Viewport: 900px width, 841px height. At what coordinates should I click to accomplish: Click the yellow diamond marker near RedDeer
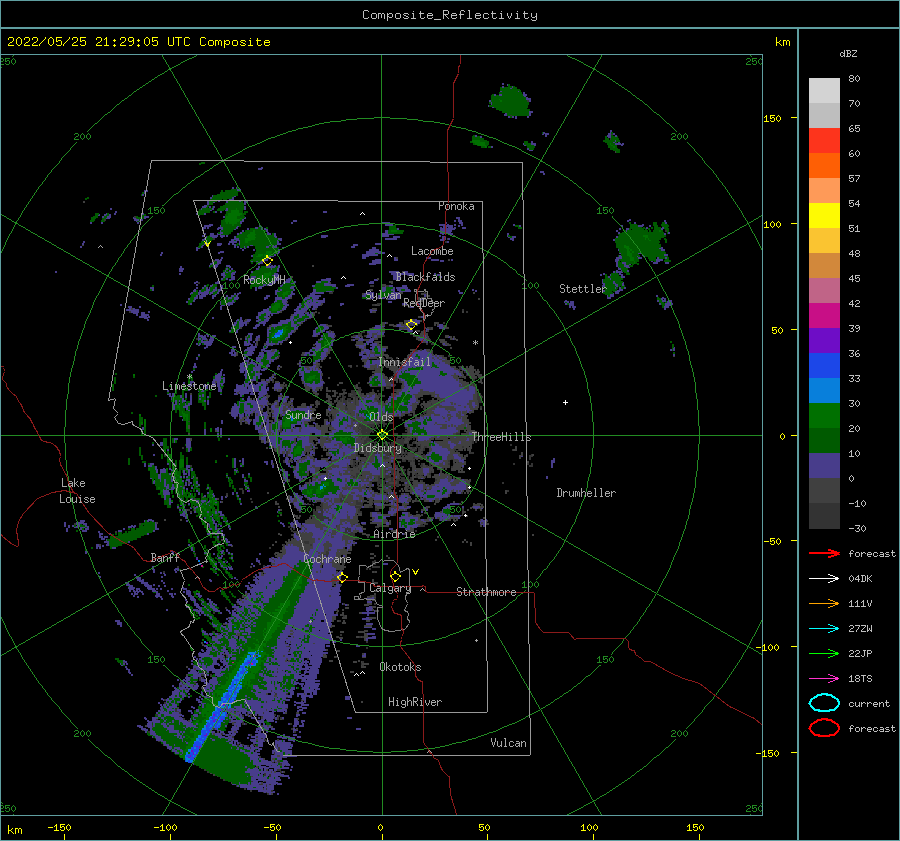pyautogui.click(x=411, y=325)
